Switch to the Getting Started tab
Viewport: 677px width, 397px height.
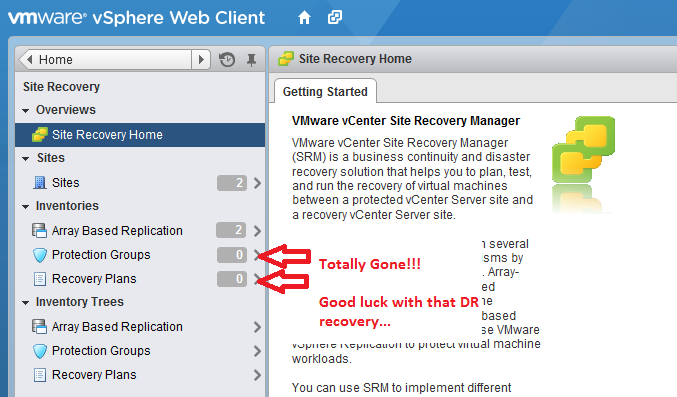click(x=325, y=91)
